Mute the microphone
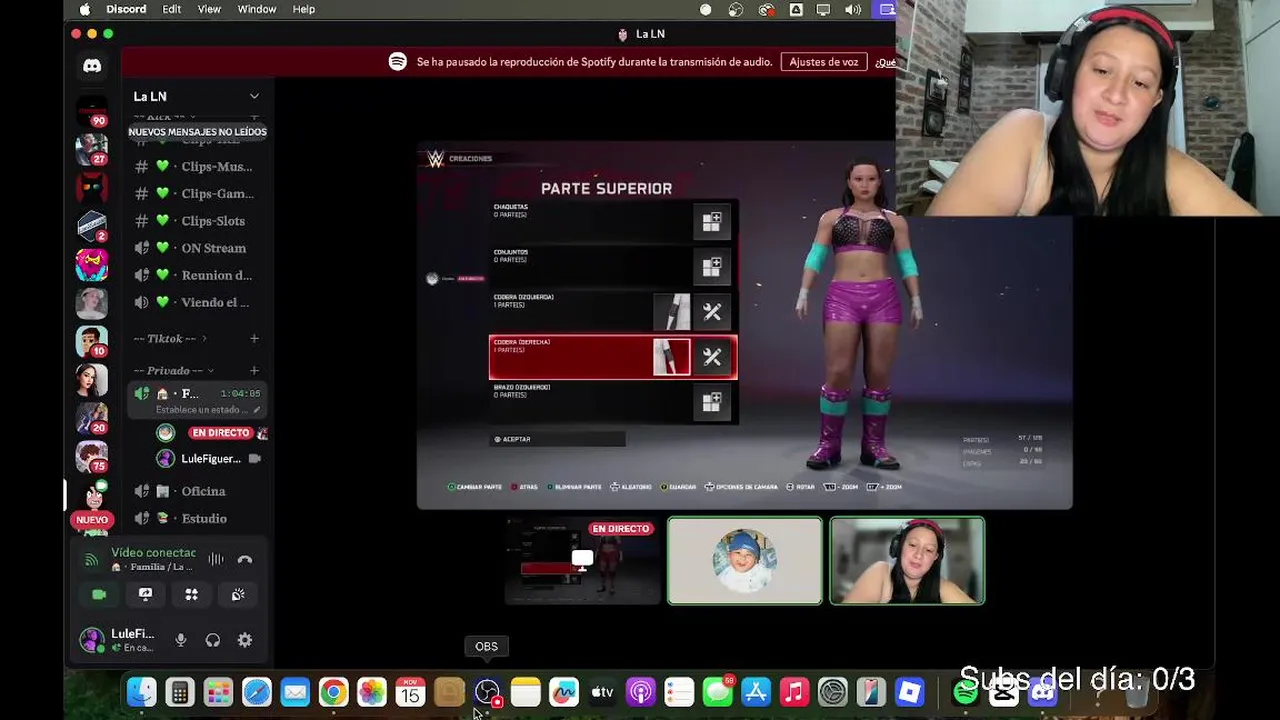Screen dimensions: 1280x720 [181, 640]
